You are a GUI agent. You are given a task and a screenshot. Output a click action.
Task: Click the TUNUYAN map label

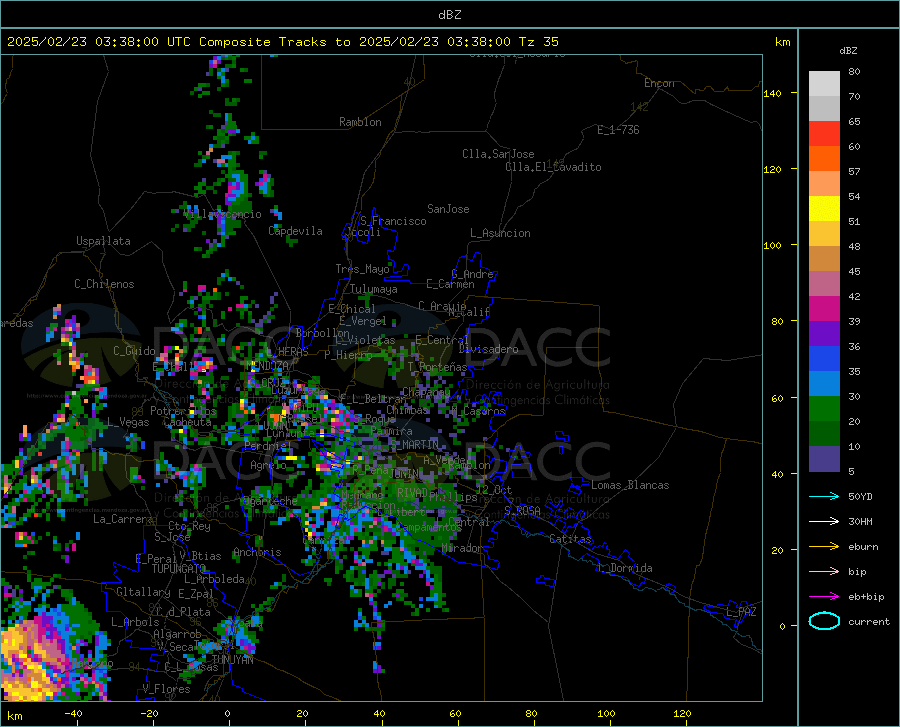232,660
